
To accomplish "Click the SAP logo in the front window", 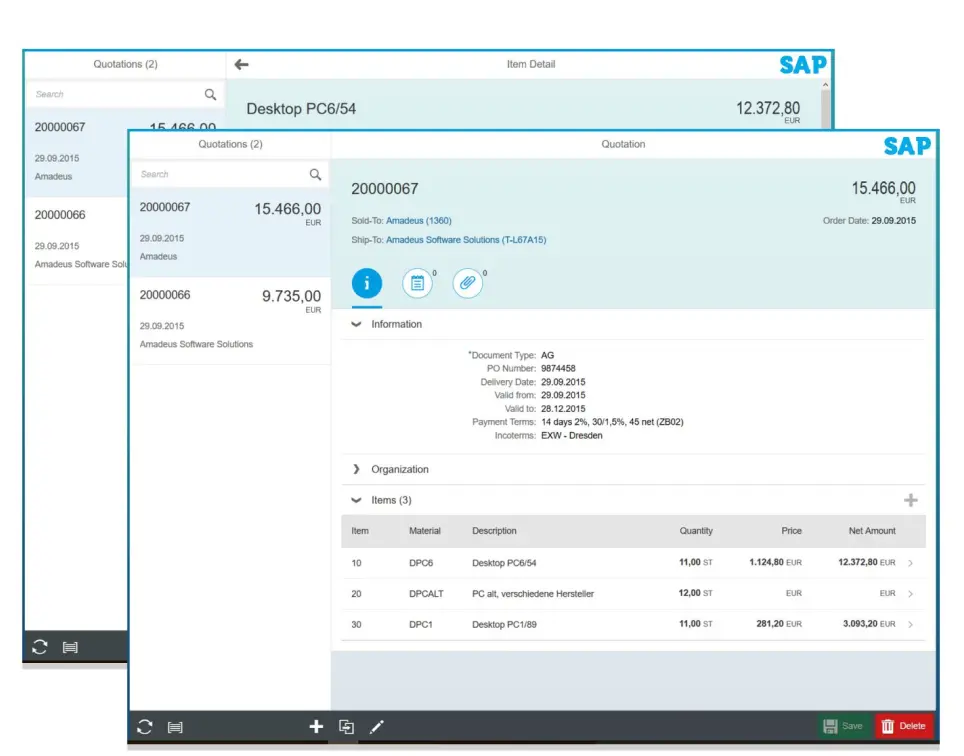I will pyautogui.click(x=907, y=146).
